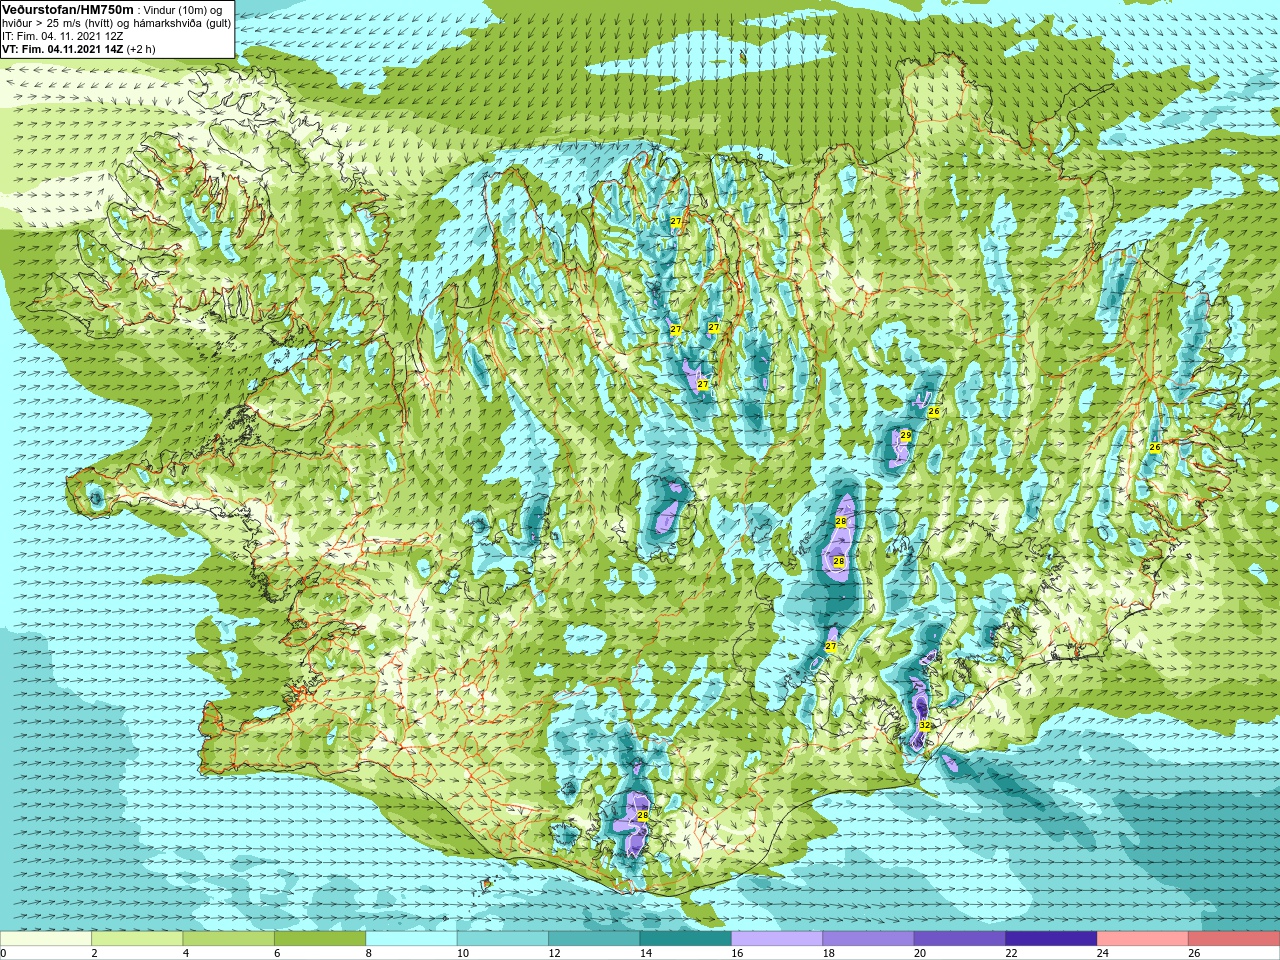Click the 'Vindur (10m) og' description text
1280x960 pixels.
tap(185, 9)
